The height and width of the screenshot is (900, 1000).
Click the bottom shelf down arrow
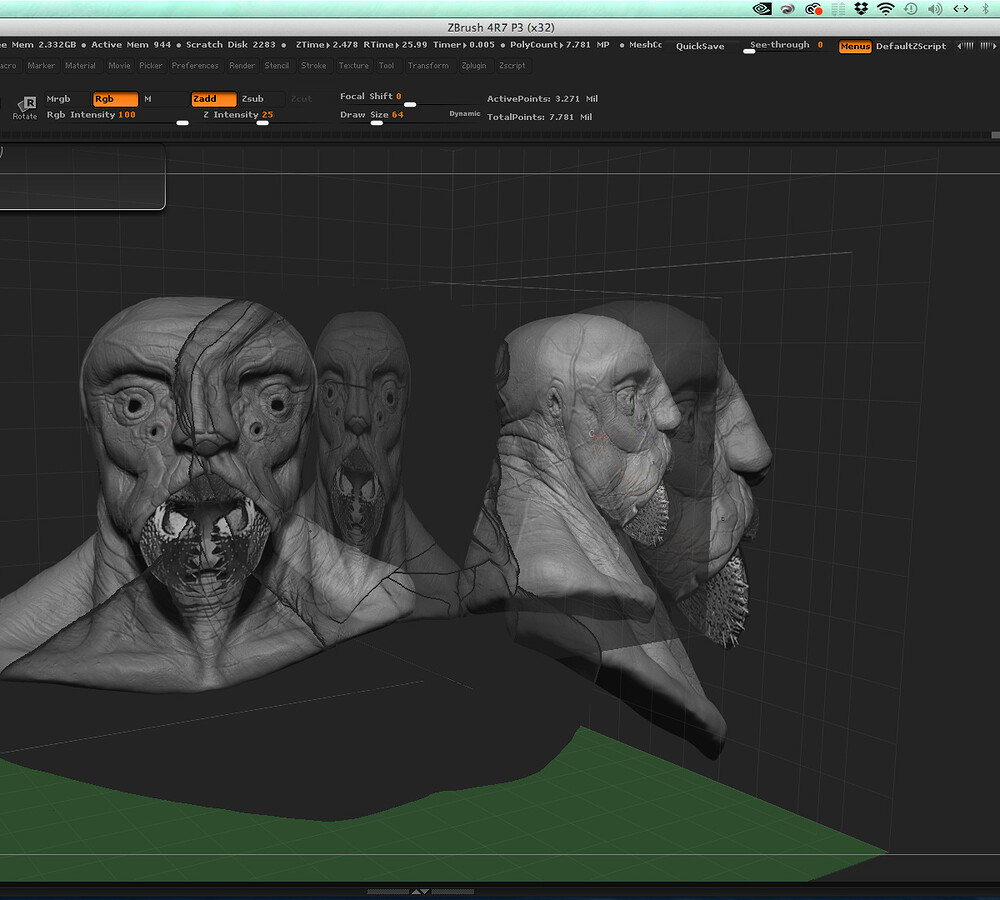pyautogui.click(x=425, y=891)
